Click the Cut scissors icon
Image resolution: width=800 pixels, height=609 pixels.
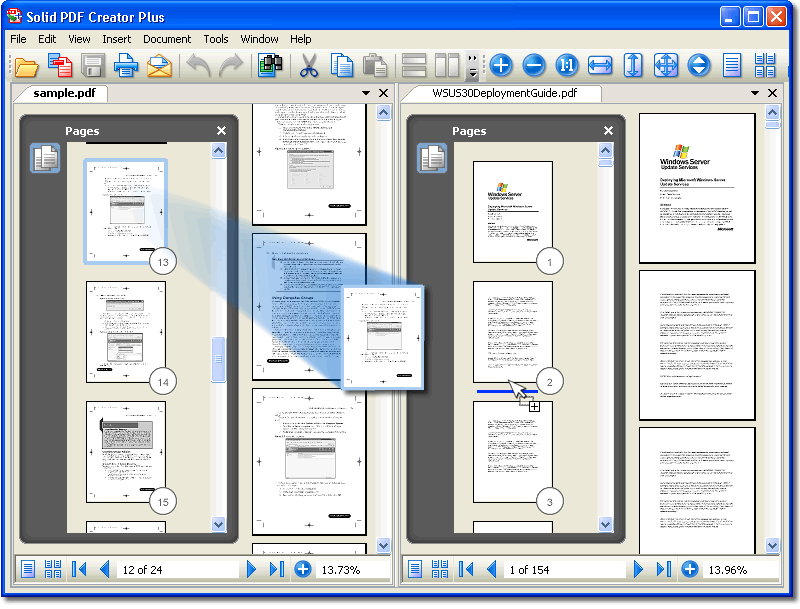309,67
